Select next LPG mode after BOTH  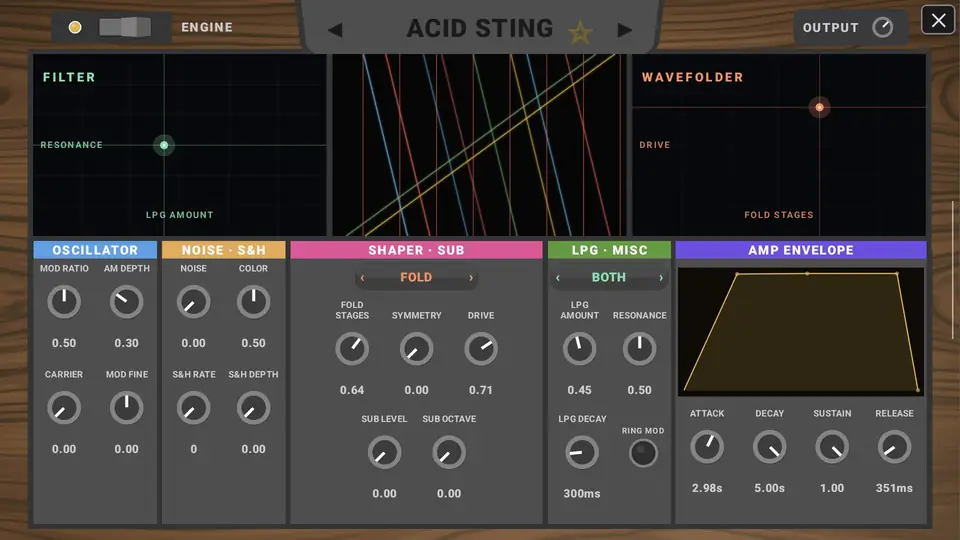click(x=661, y=278)
